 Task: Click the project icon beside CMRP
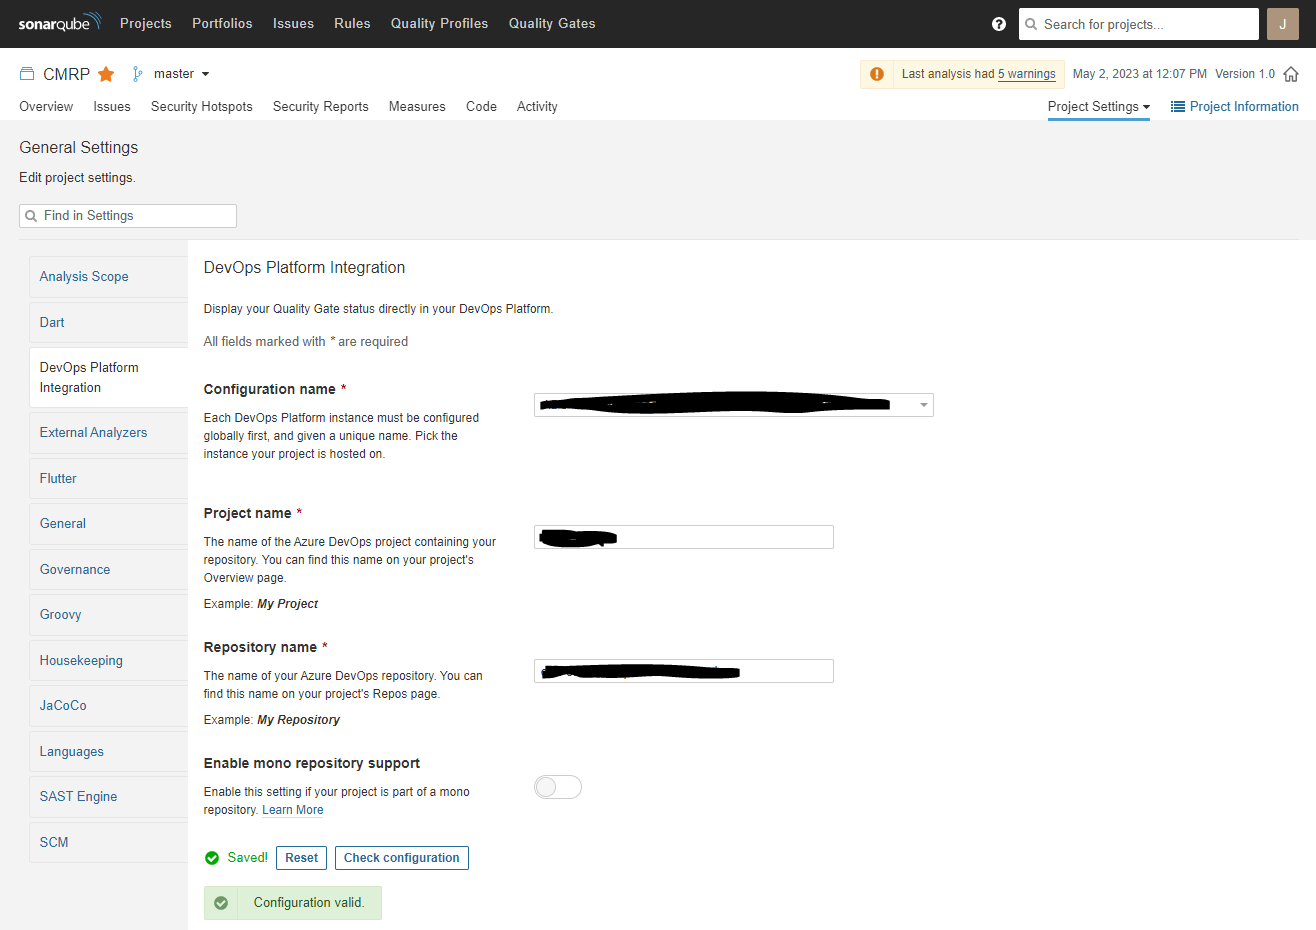coord(27,74)
